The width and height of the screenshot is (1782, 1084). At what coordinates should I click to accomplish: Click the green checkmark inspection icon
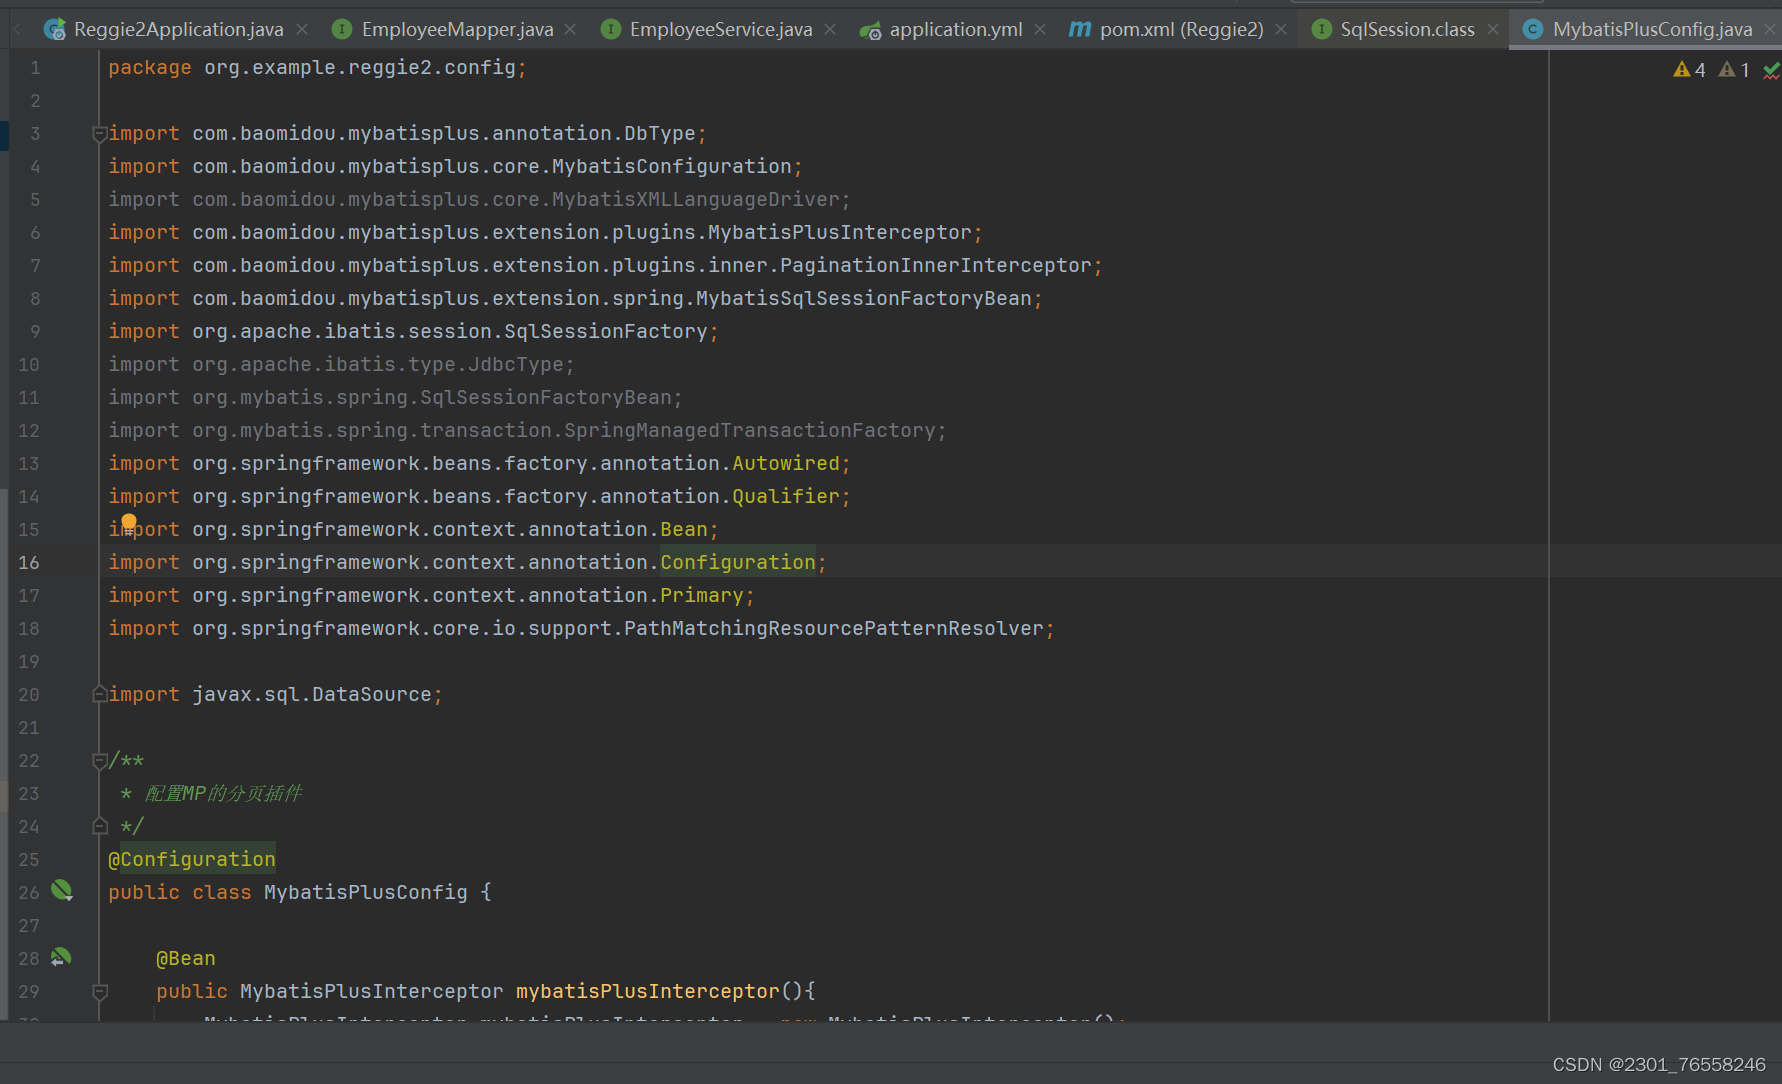[x=1771, y=70]
